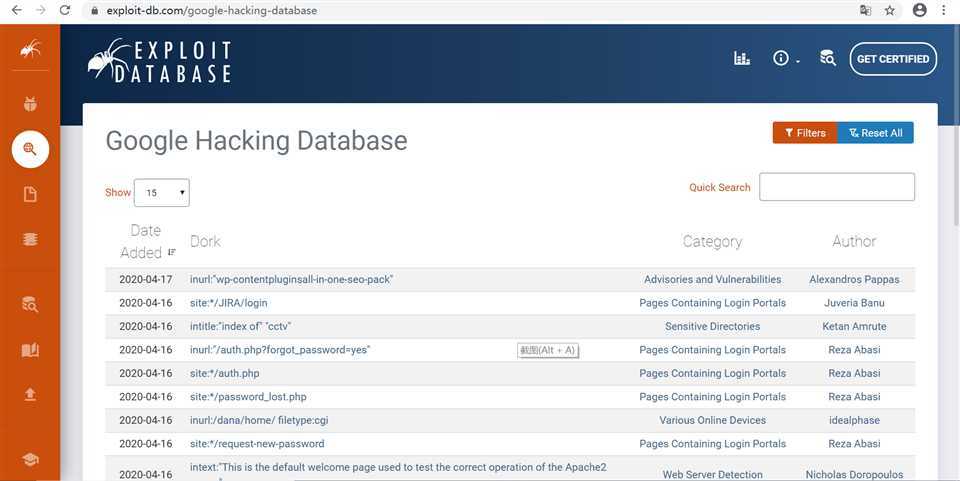960x481 pixels.
Task: Open online training graduation cap icon
Action: 30,459
